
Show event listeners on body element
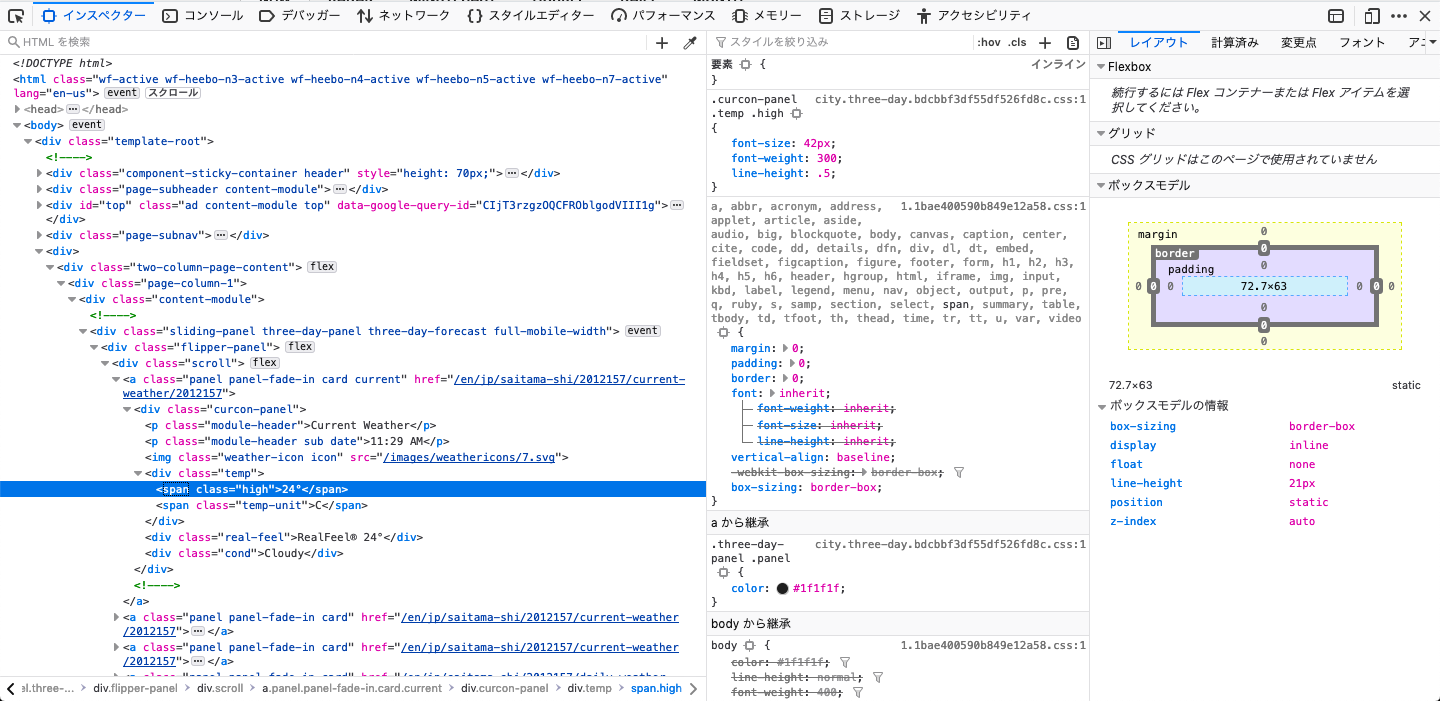pos(87,125)
